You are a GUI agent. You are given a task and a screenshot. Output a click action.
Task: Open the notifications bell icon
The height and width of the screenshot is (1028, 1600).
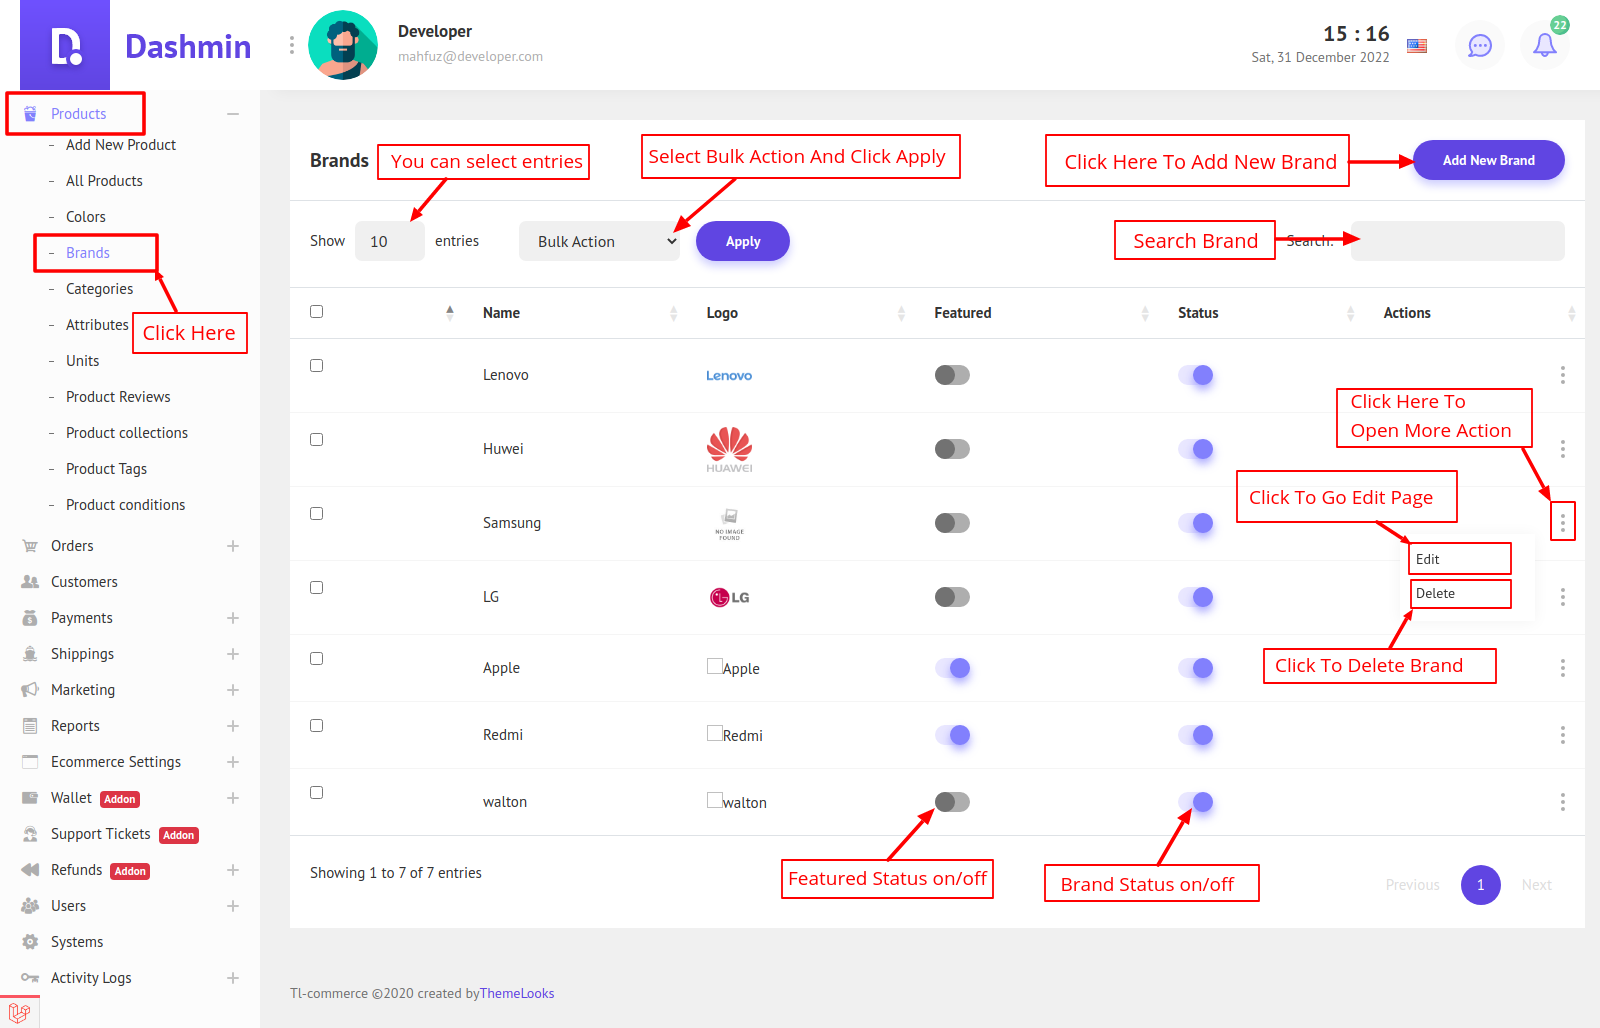click(1544, 45)
